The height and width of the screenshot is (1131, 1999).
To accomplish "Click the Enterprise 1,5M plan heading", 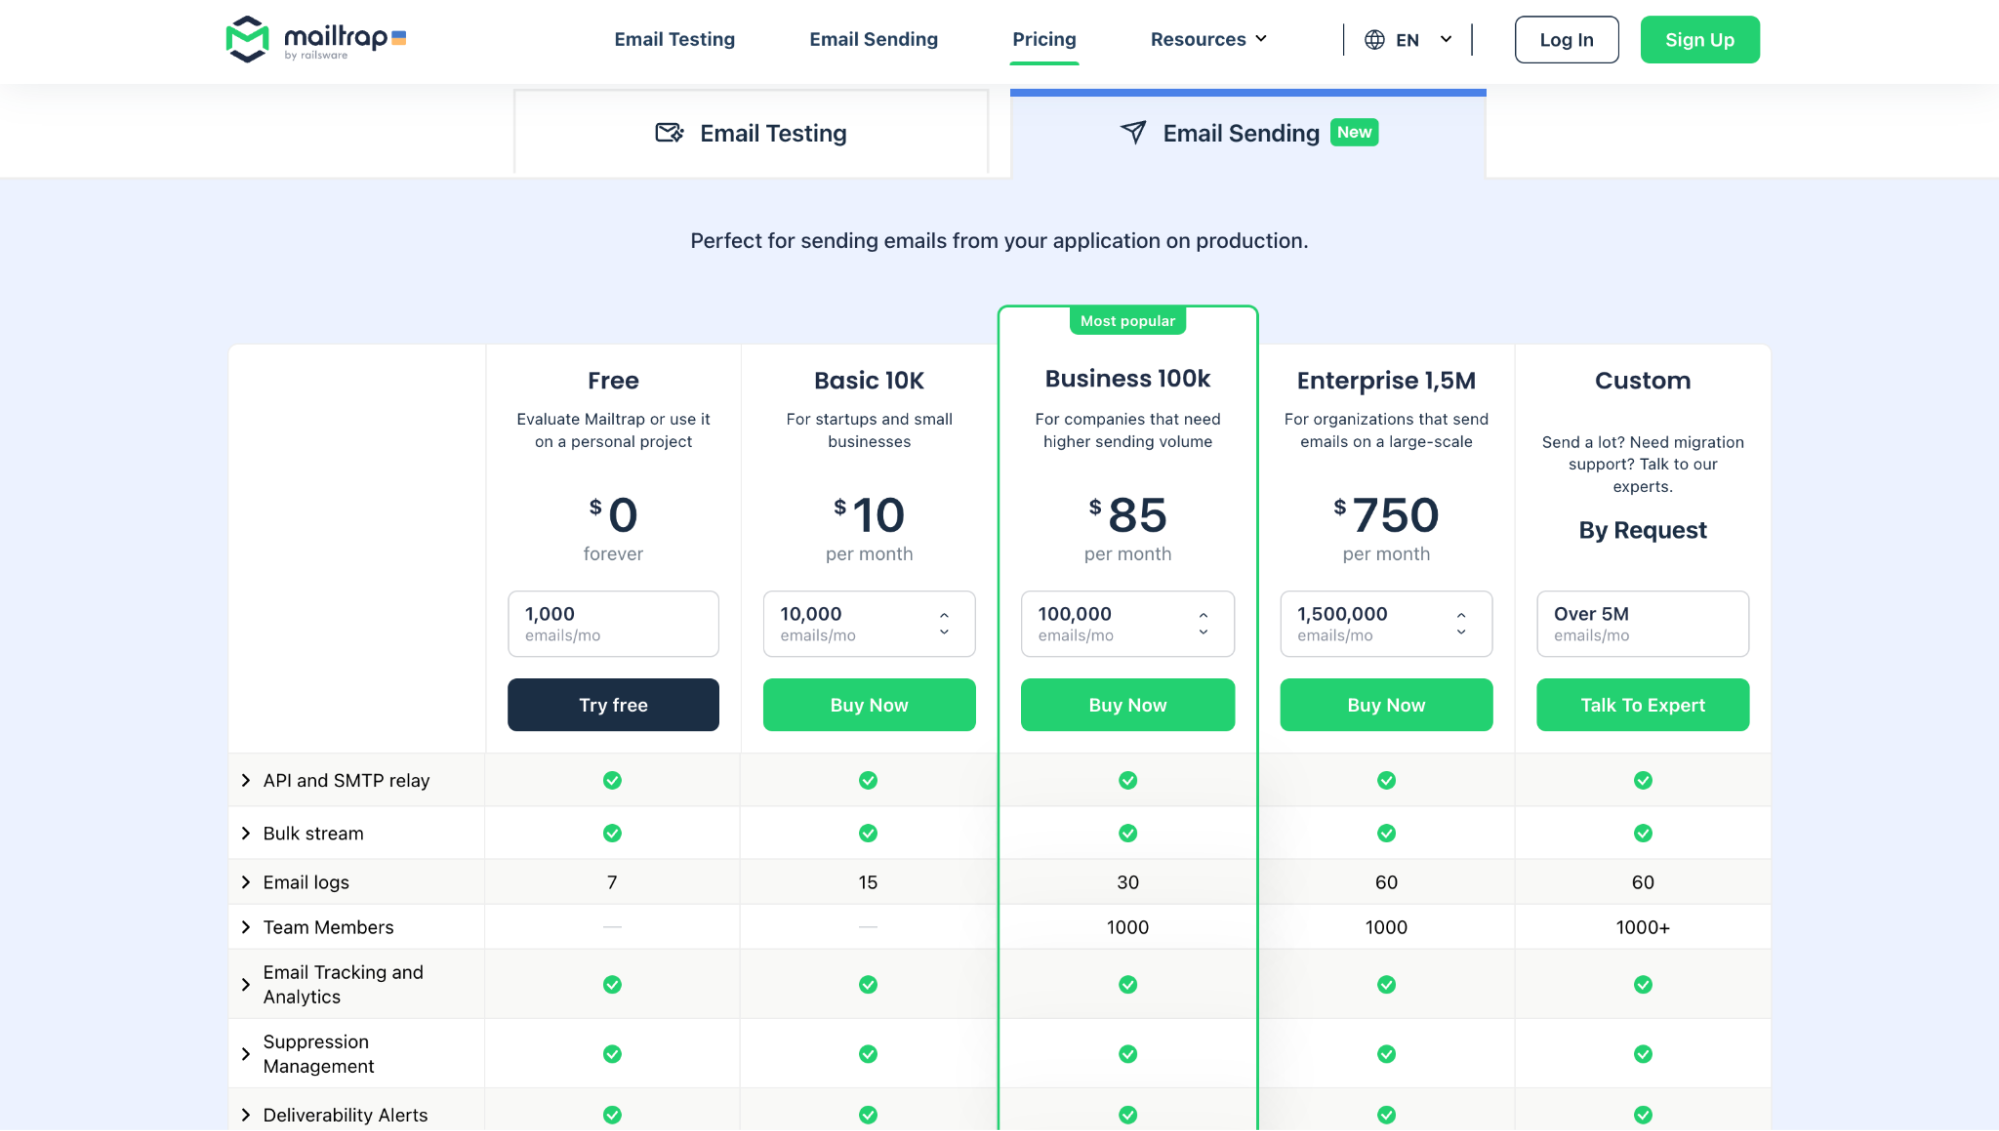I will point(1386,381).
